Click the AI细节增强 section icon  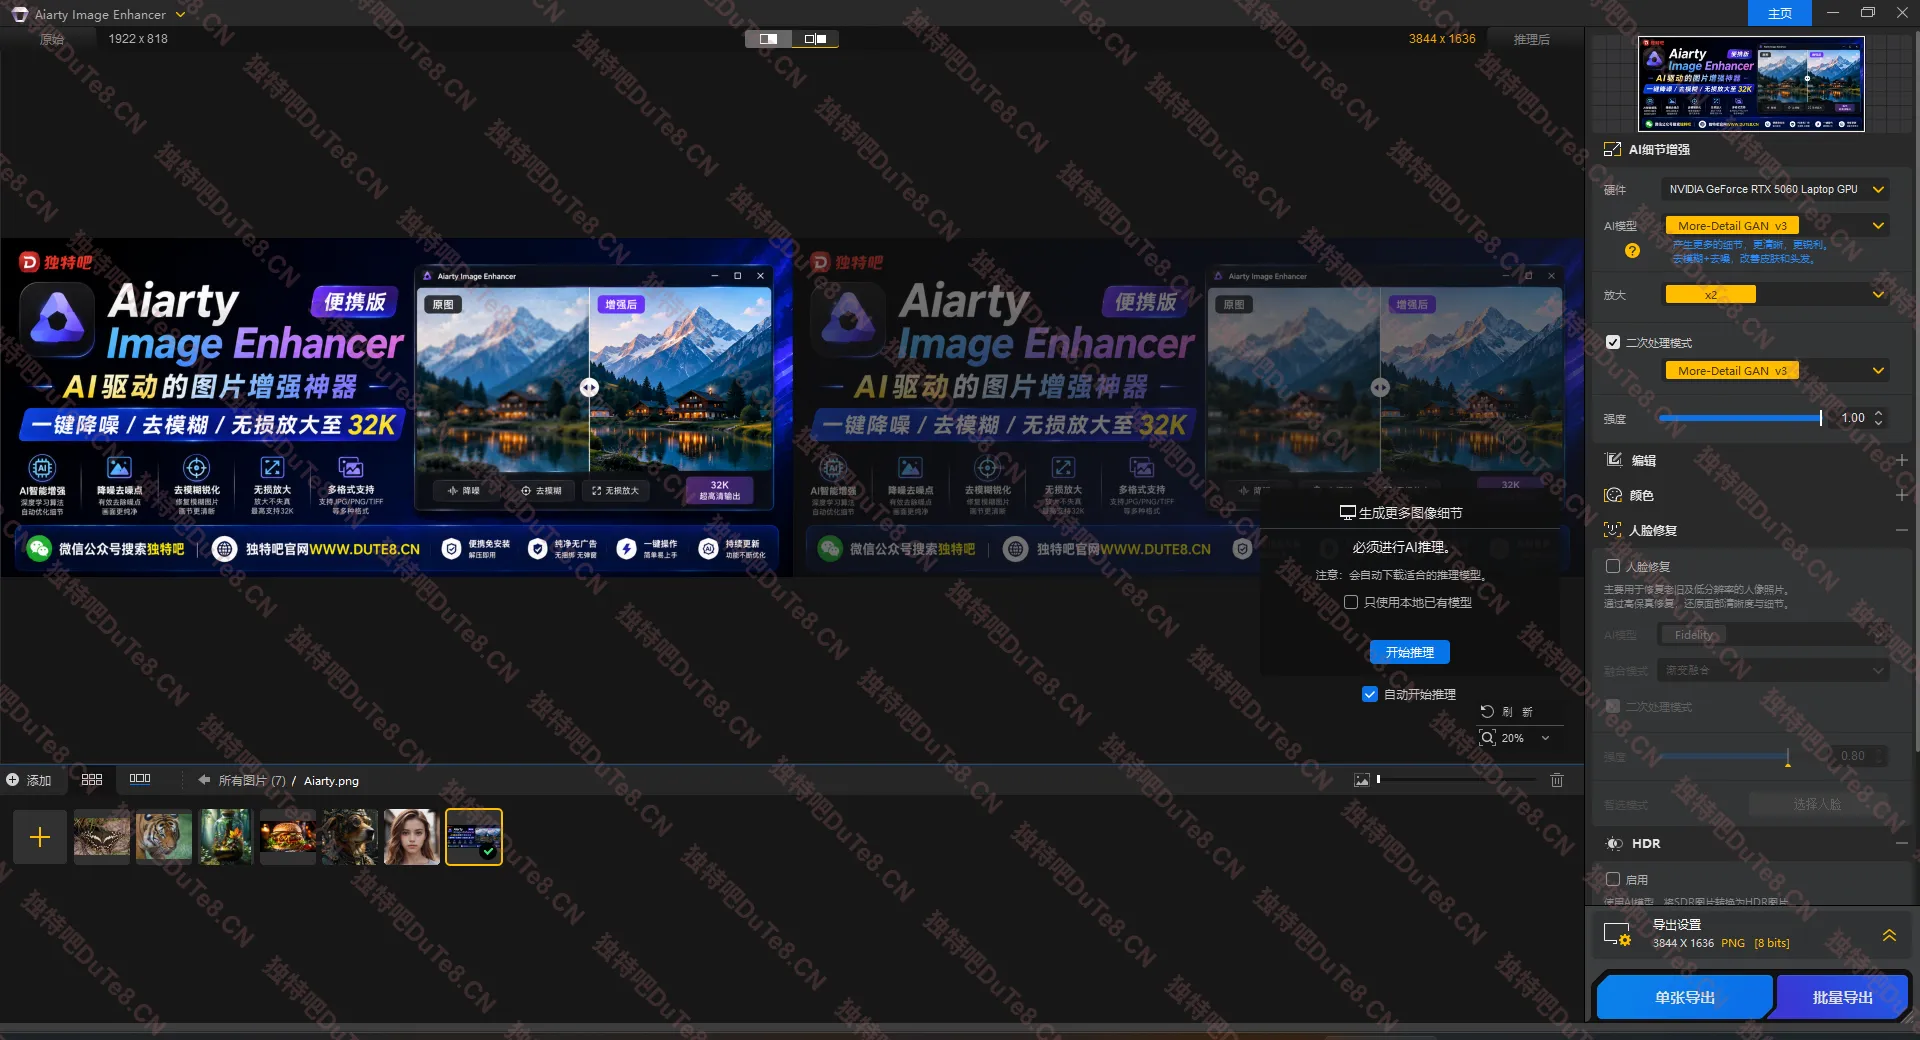[1612, 149]
